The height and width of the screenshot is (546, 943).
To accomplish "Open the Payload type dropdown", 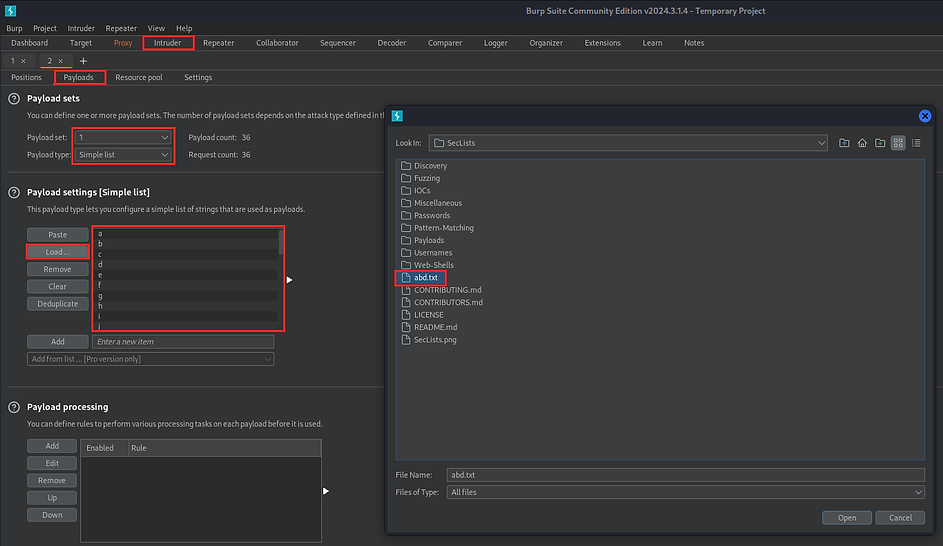I will pos(124,155).
